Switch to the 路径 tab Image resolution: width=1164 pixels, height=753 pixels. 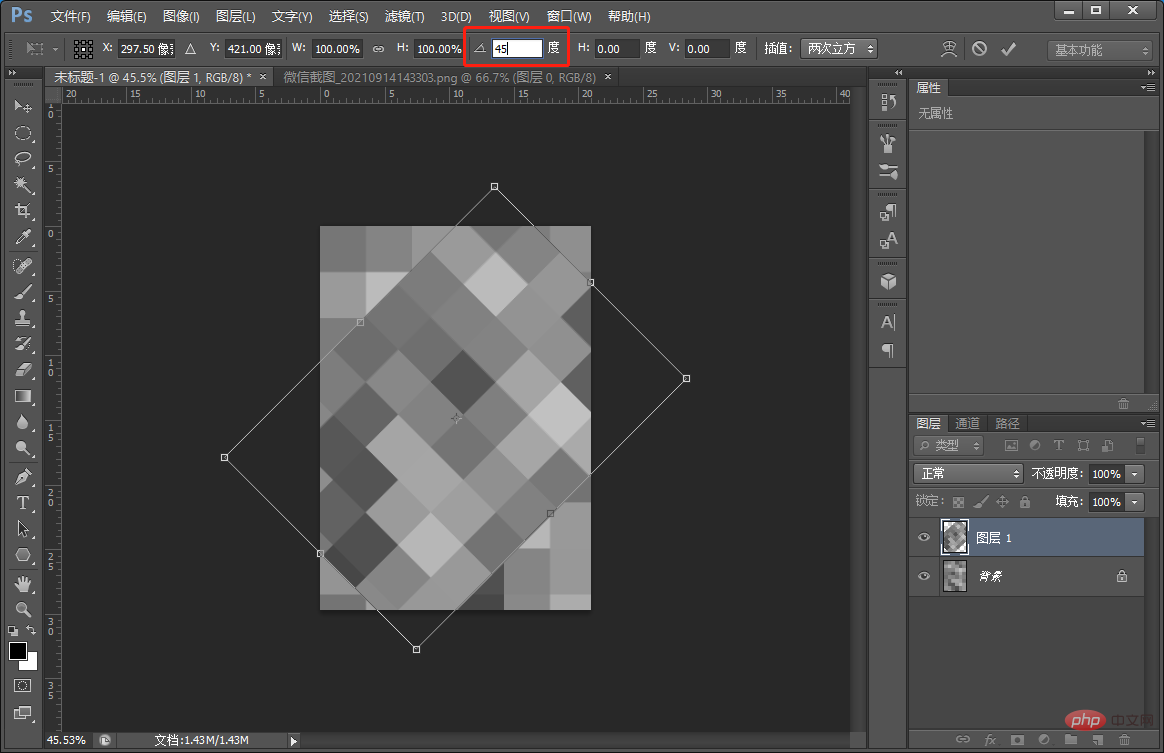(1007, 423)
